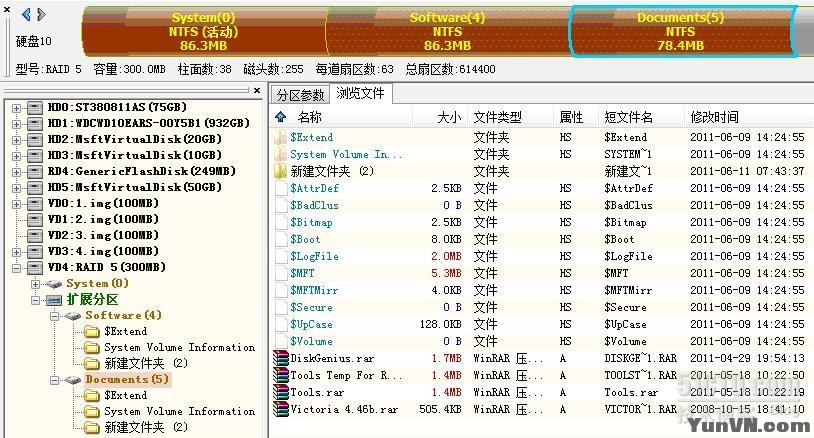Click the Victoria 4.46b.rar archive icon
The image size is (814, 438).
pos(281,409)
